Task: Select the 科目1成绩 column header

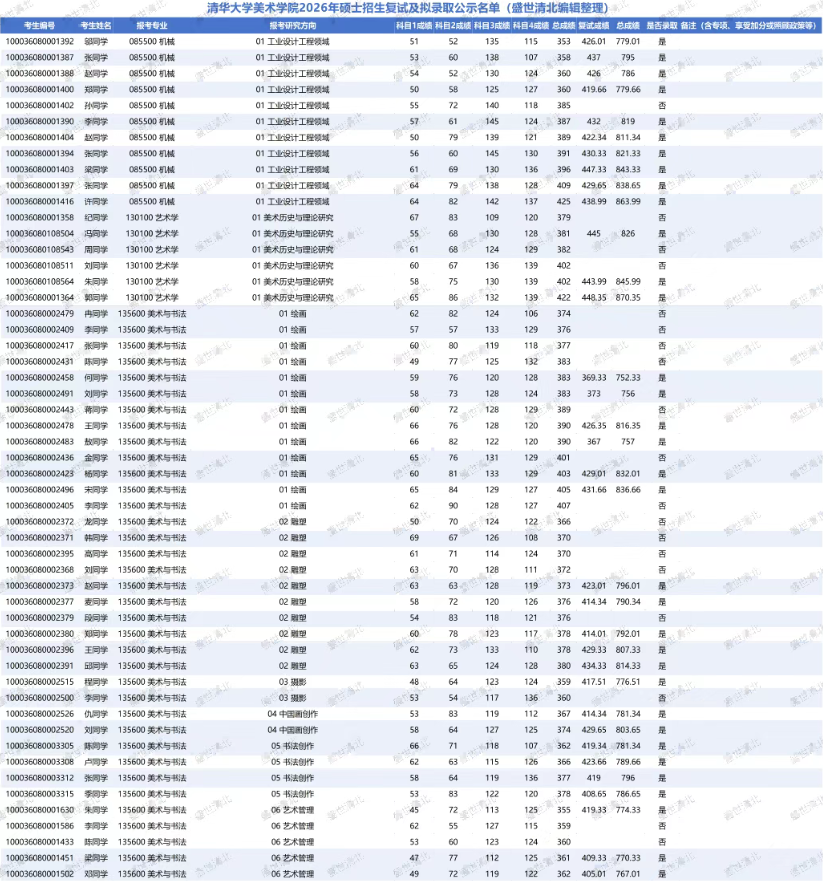Action: tap(413, 24)
